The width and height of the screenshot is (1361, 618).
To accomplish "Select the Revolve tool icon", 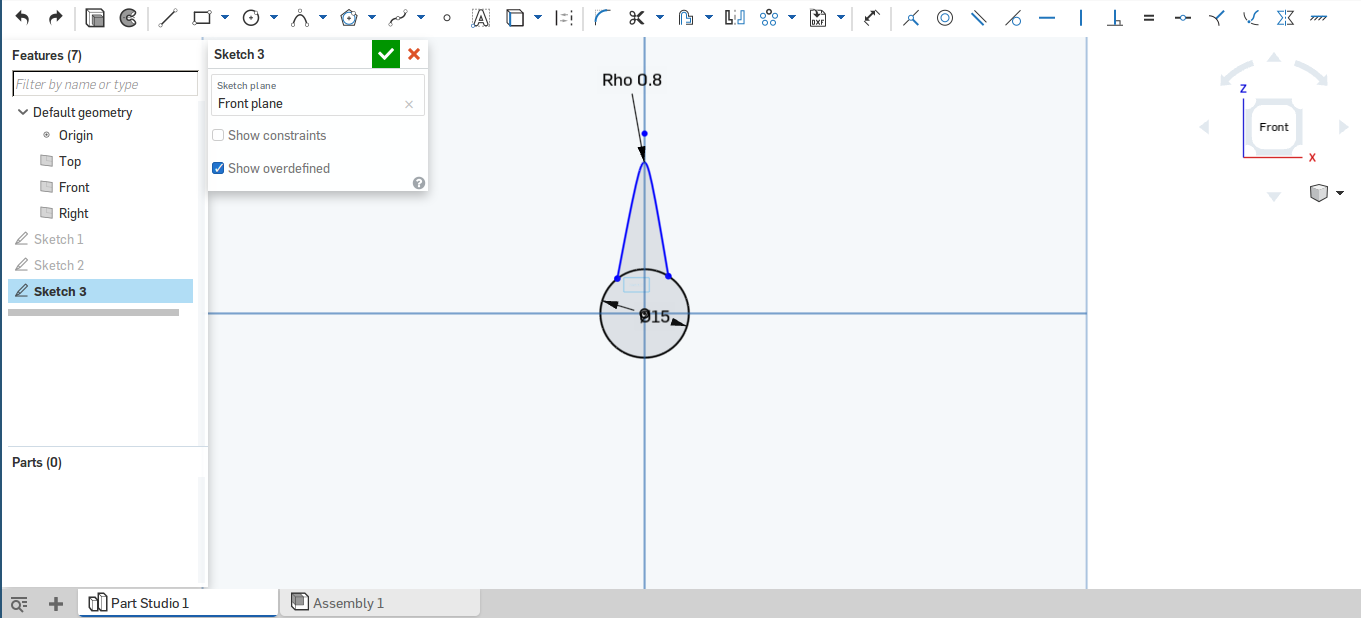I will (x=128, y=17).
